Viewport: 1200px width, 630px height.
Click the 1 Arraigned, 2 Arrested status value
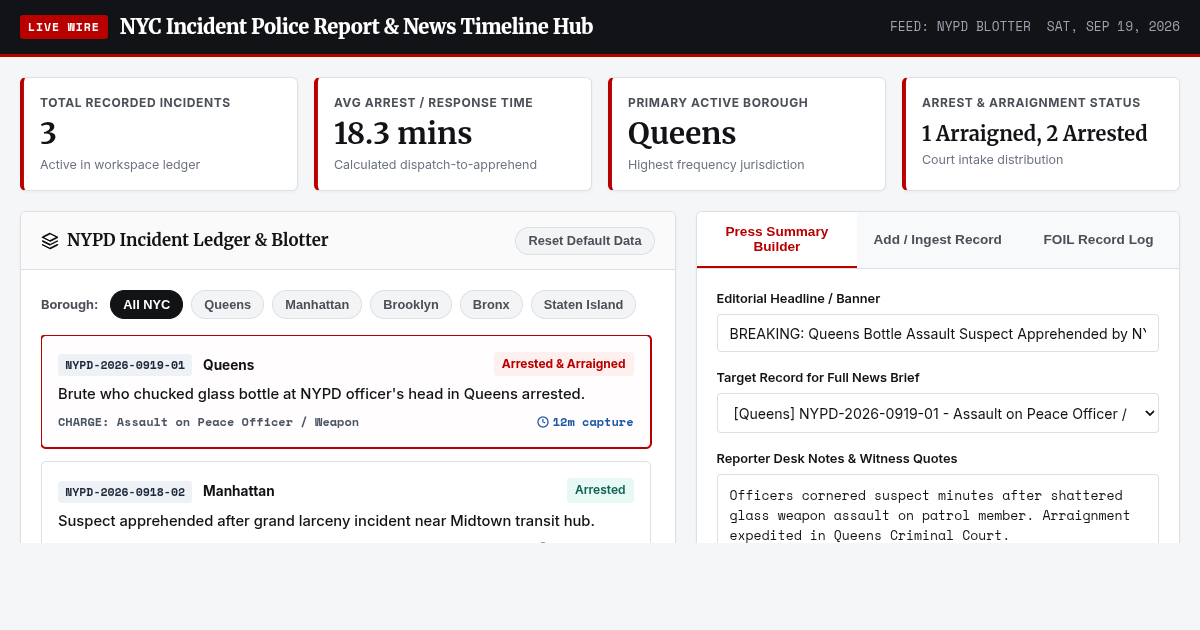click(1035, 133)
